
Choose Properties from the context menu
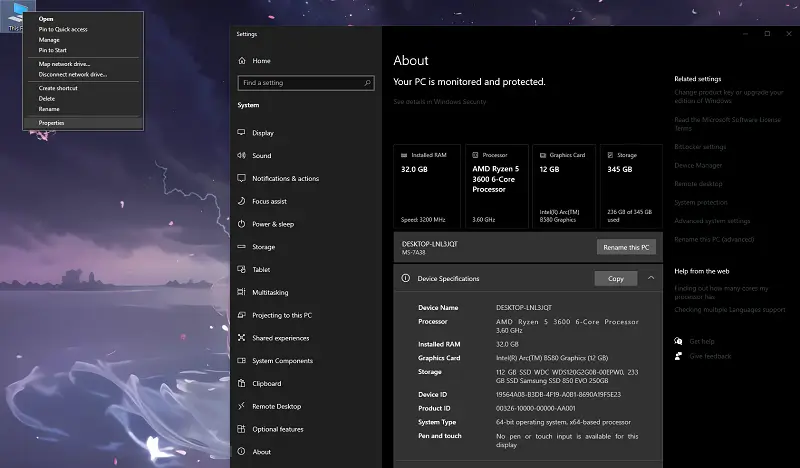51,123
